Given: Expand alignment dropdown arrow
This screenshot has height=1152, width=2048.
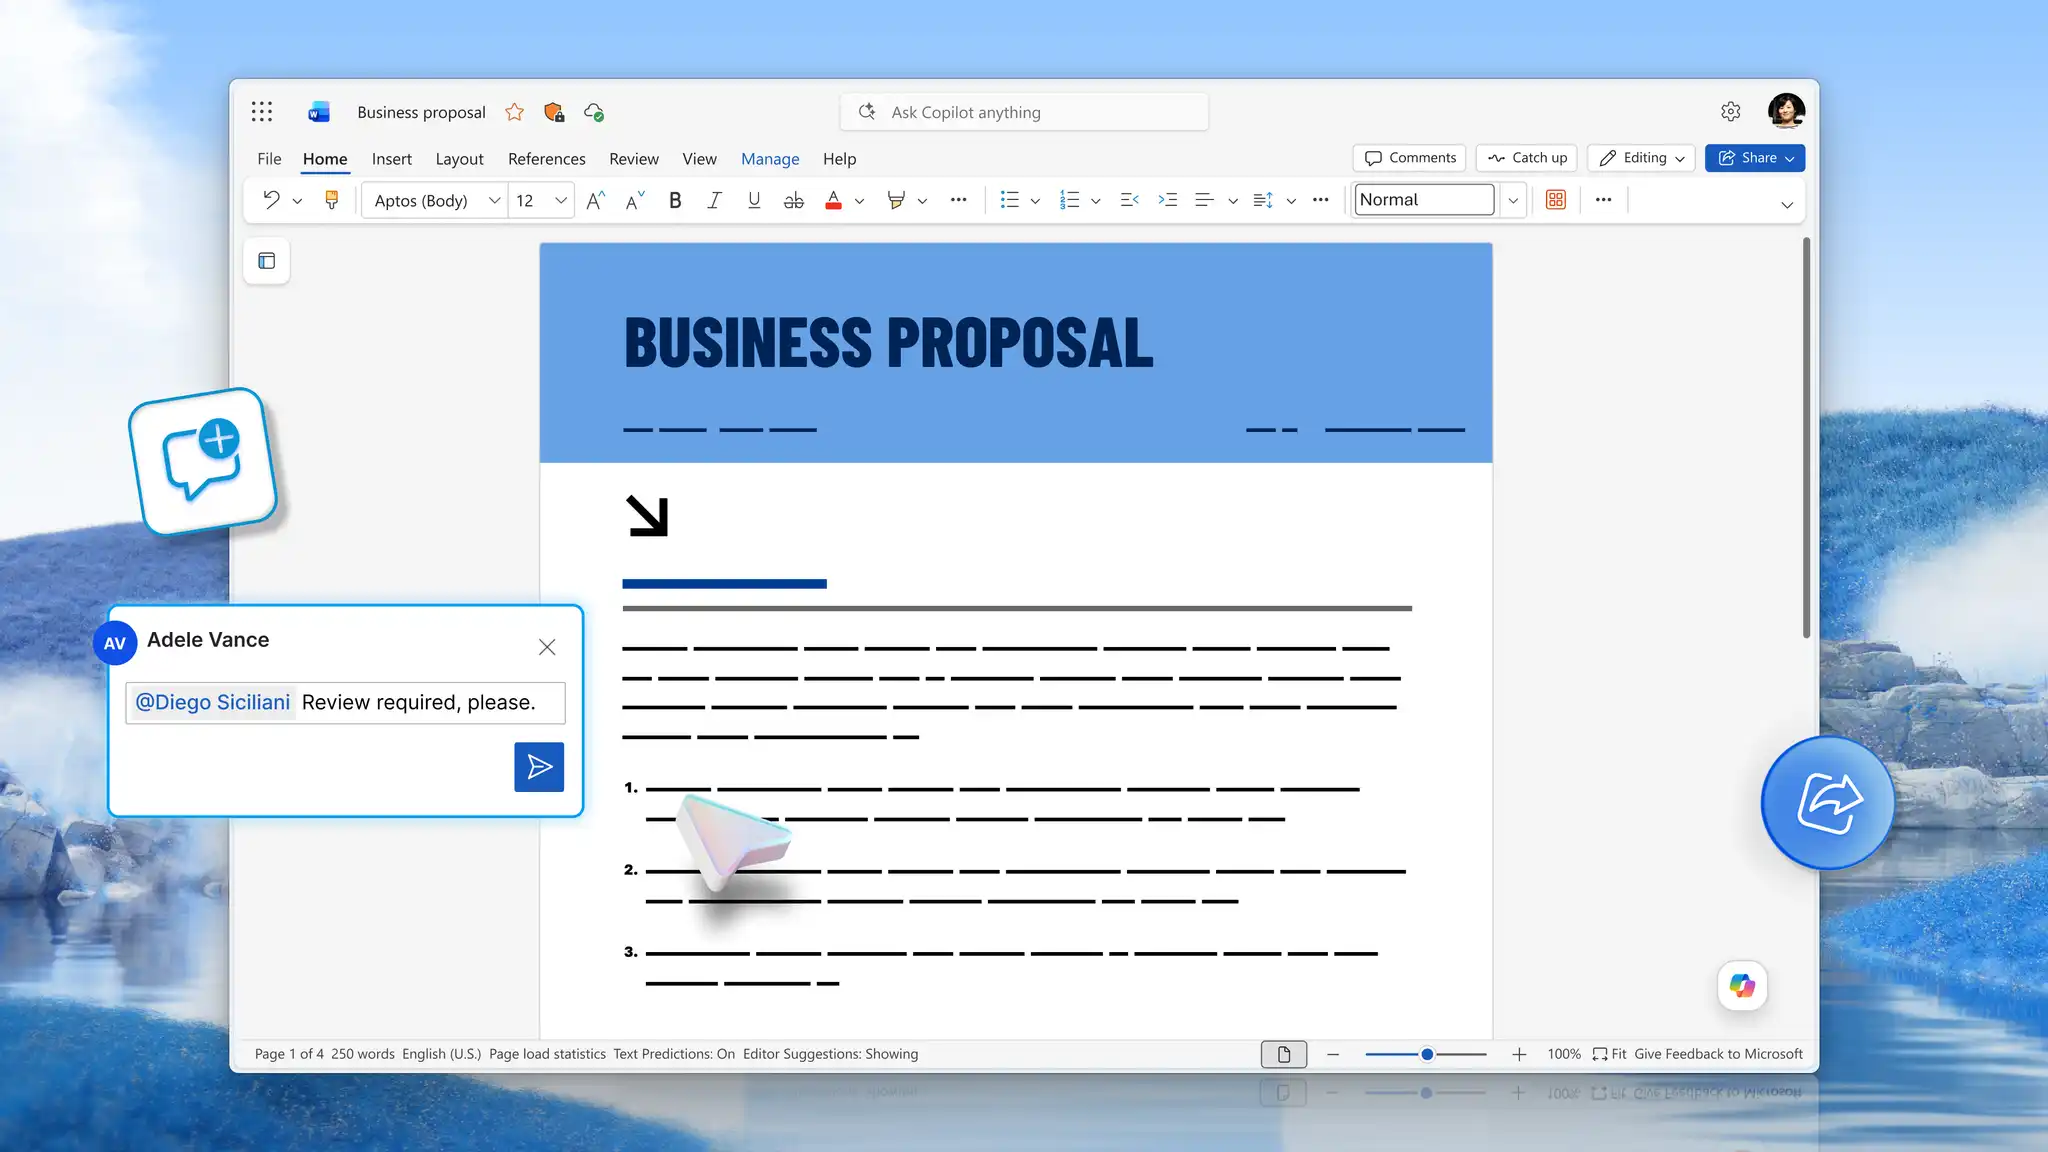Looking at the screenshot, I should point(1233,201).
